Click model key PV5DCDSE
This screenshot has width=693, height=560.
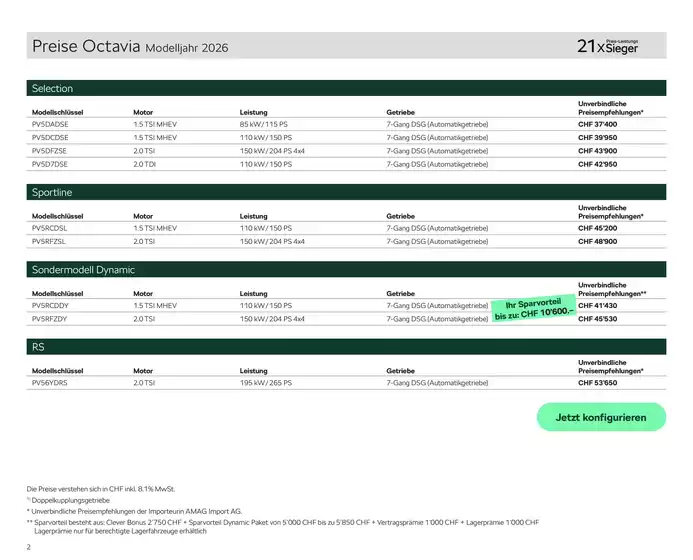pos(50,137)
